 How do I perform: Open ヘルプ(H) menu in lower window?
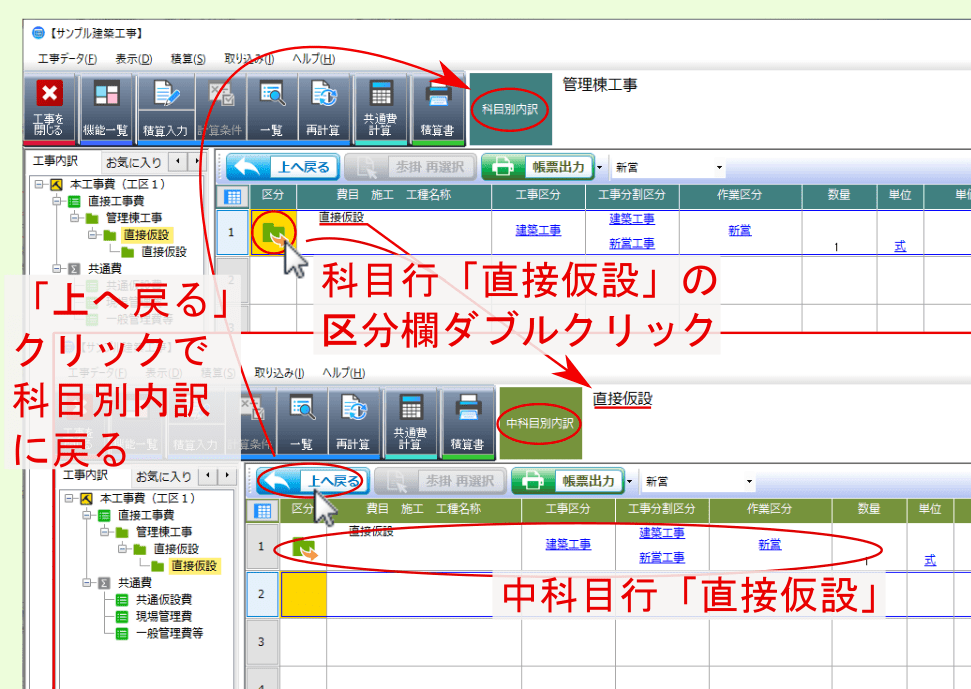click(x=343, y=373)
